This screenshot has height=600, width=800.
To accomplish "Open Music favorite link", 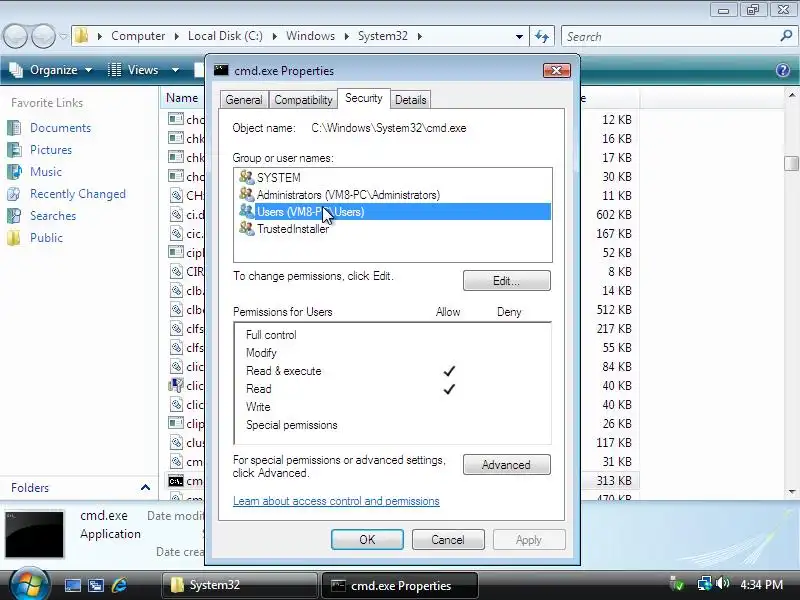I will click(x=45, y=171).
